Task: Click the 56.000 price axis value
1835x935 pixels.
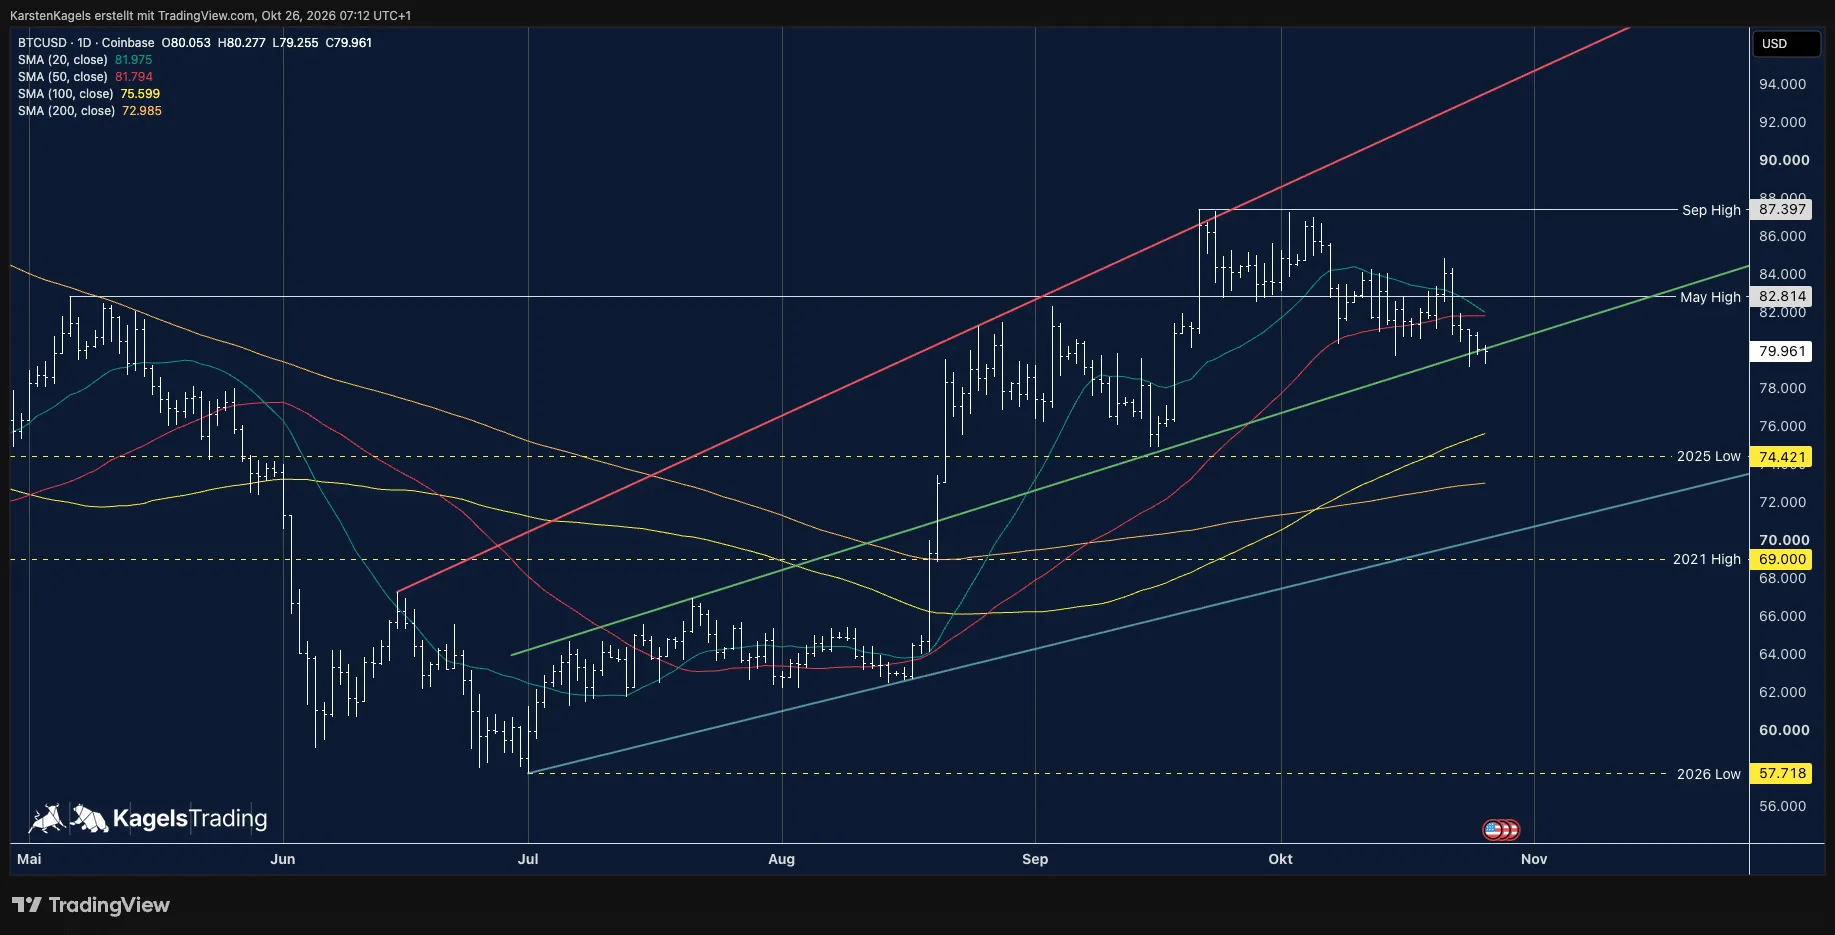Action: [x=1783, y=806]
